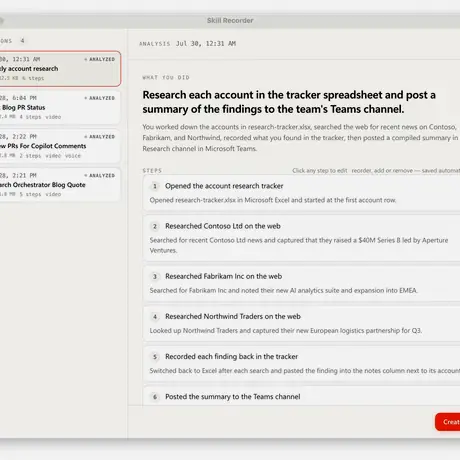Click ANALYZED badge on Blog PR Status session
The image size is (460, 460).
coord(99,98)
